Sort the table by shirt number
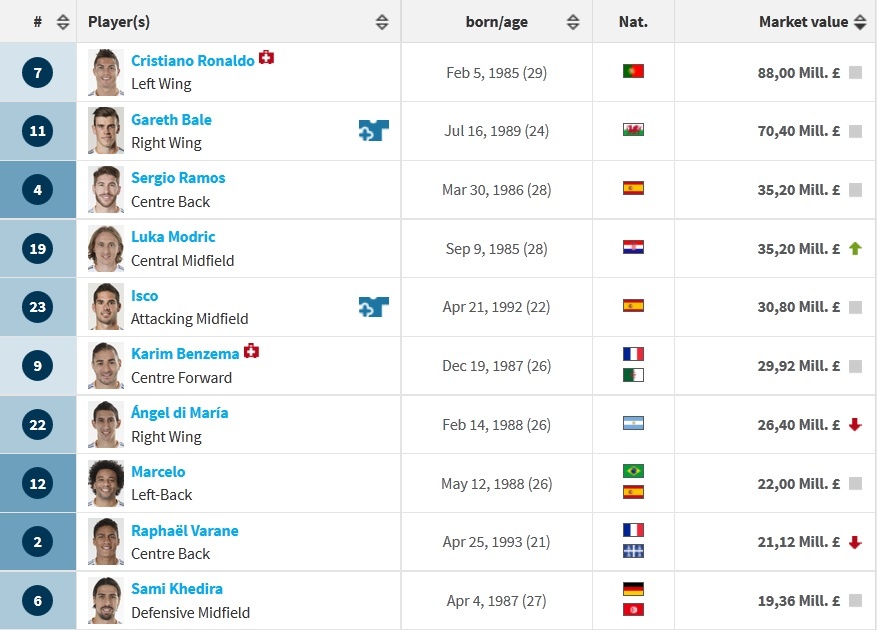The height and width of the screenshot is (630, 877). coord(63,22)
